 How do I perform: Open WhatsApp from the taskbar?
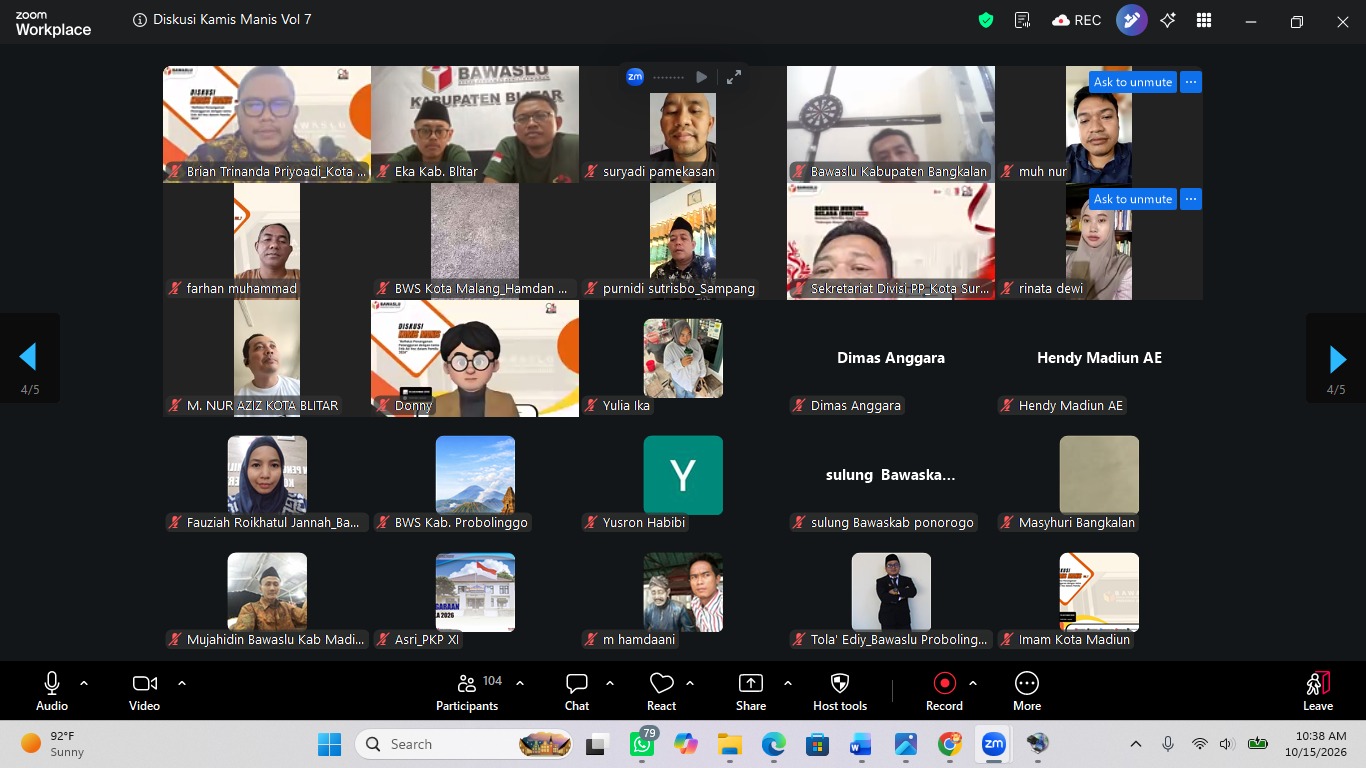(x=642, y=744)
